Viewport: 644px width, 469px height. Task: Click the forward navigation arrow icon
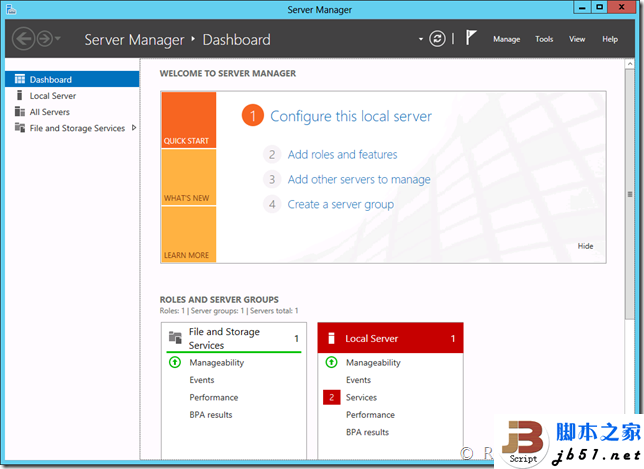click(44, 39)
